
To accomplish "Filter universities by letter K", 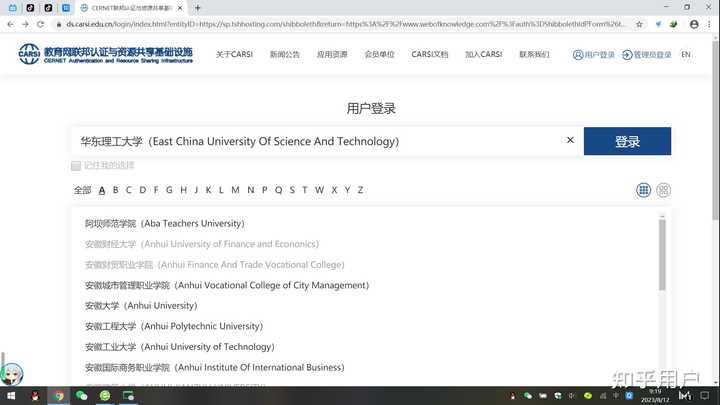I will point(208,190).
